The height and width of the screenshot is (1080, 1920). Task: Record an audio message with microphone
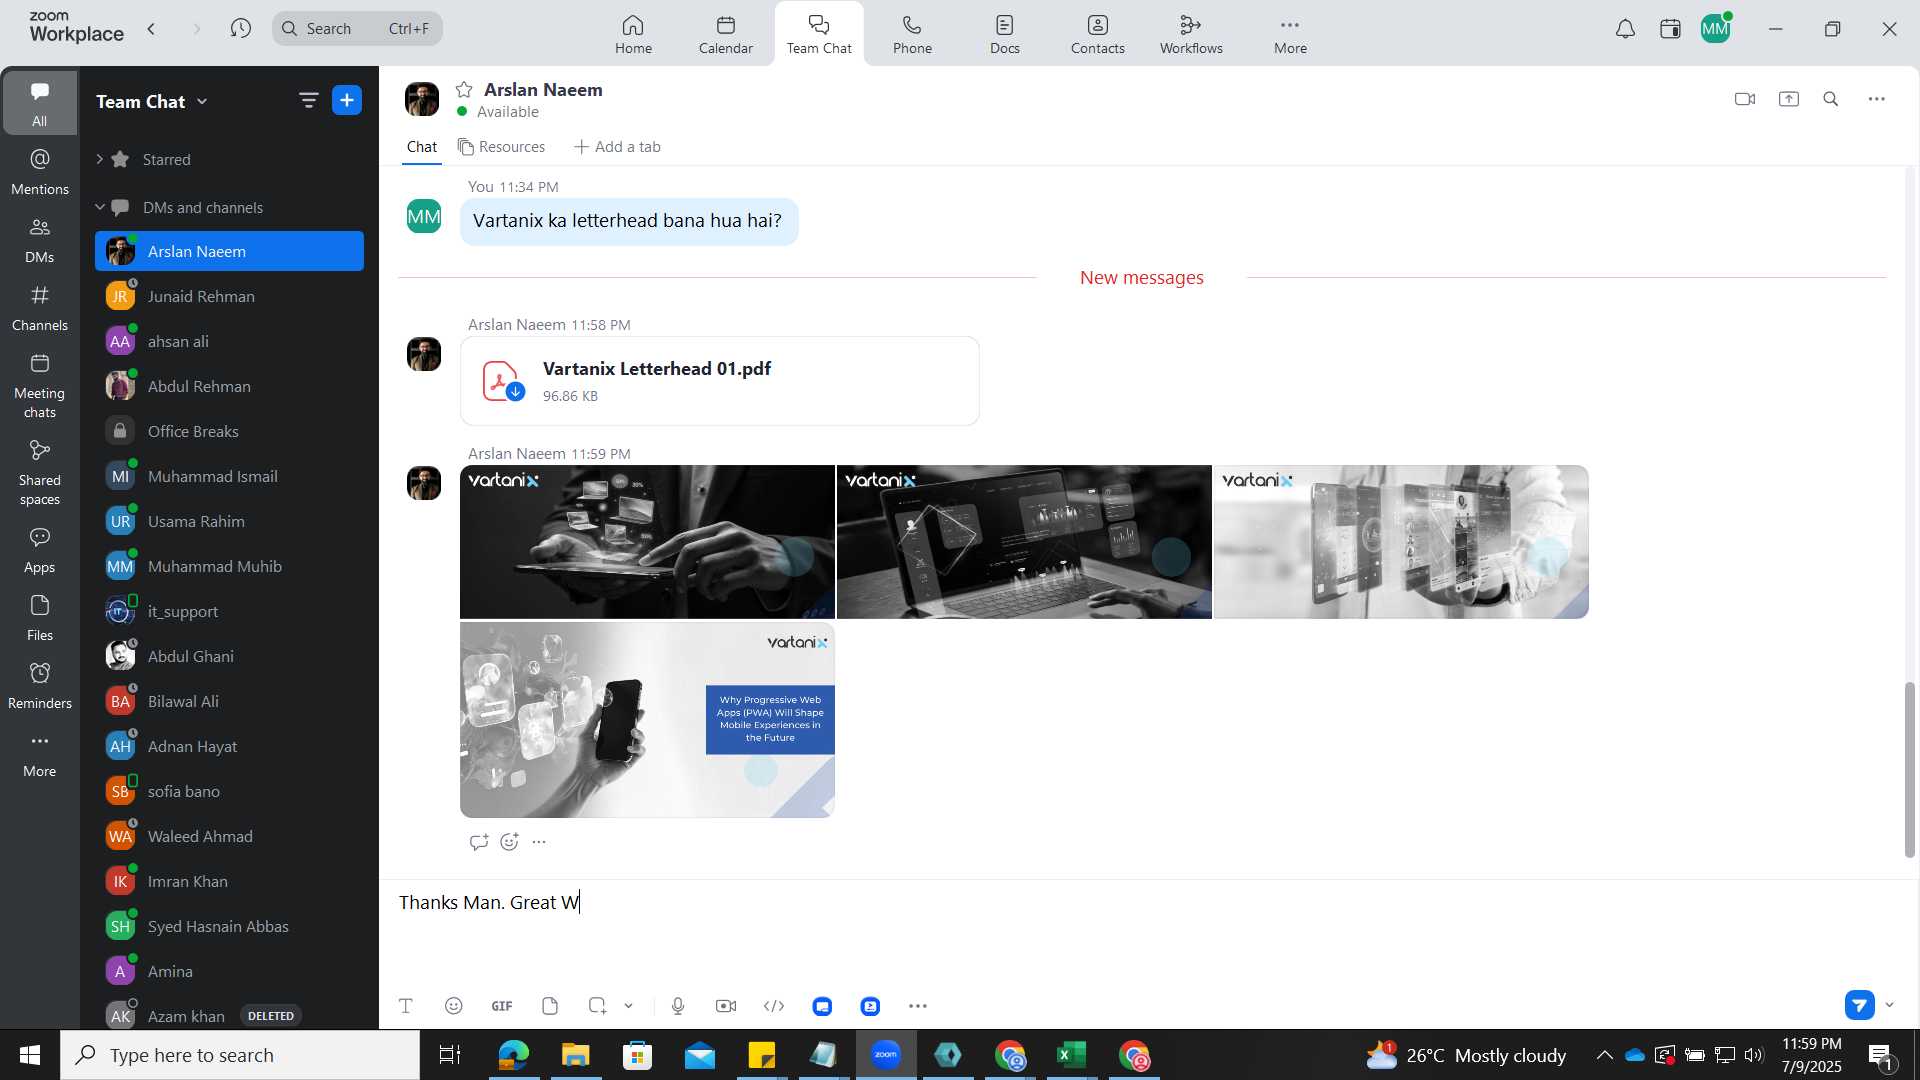(678, 1006)
